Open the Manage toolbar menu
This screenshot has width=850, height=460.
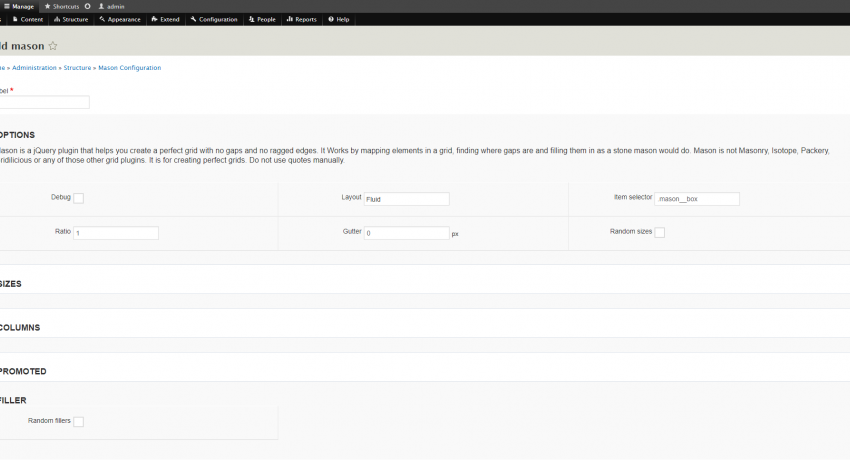pyautogui.click(x=19, y=7)
